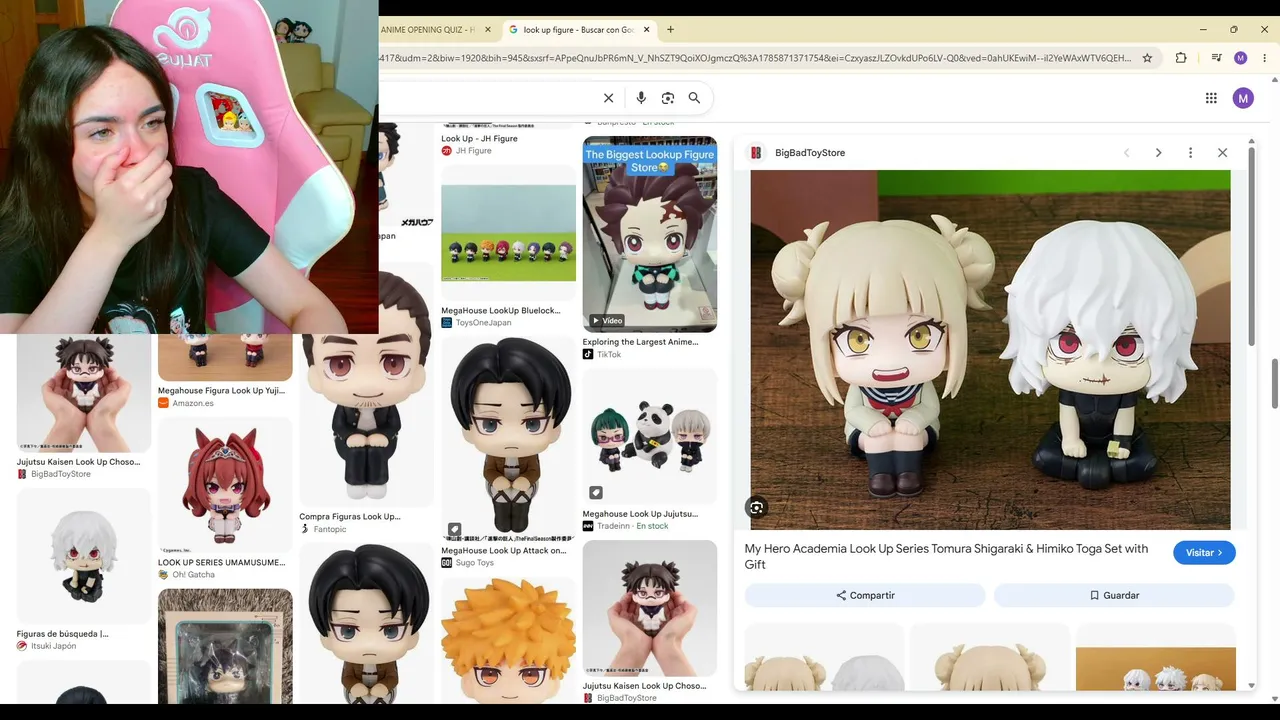Click the 'En stock' label beside Tradeinn
This screenshot has width=1280, height=720.
(x=652, y=526)
